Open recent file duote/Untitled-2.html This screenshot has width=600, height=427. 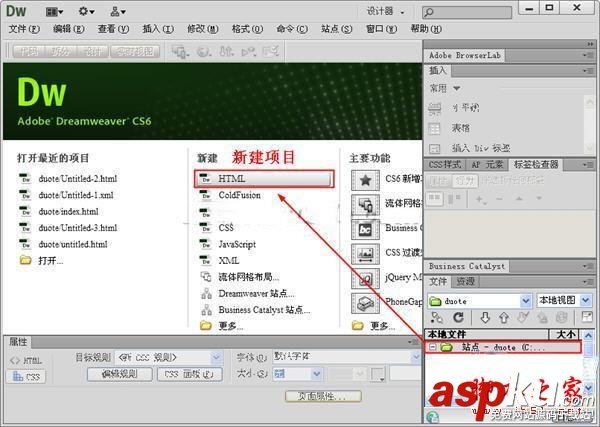78,179
